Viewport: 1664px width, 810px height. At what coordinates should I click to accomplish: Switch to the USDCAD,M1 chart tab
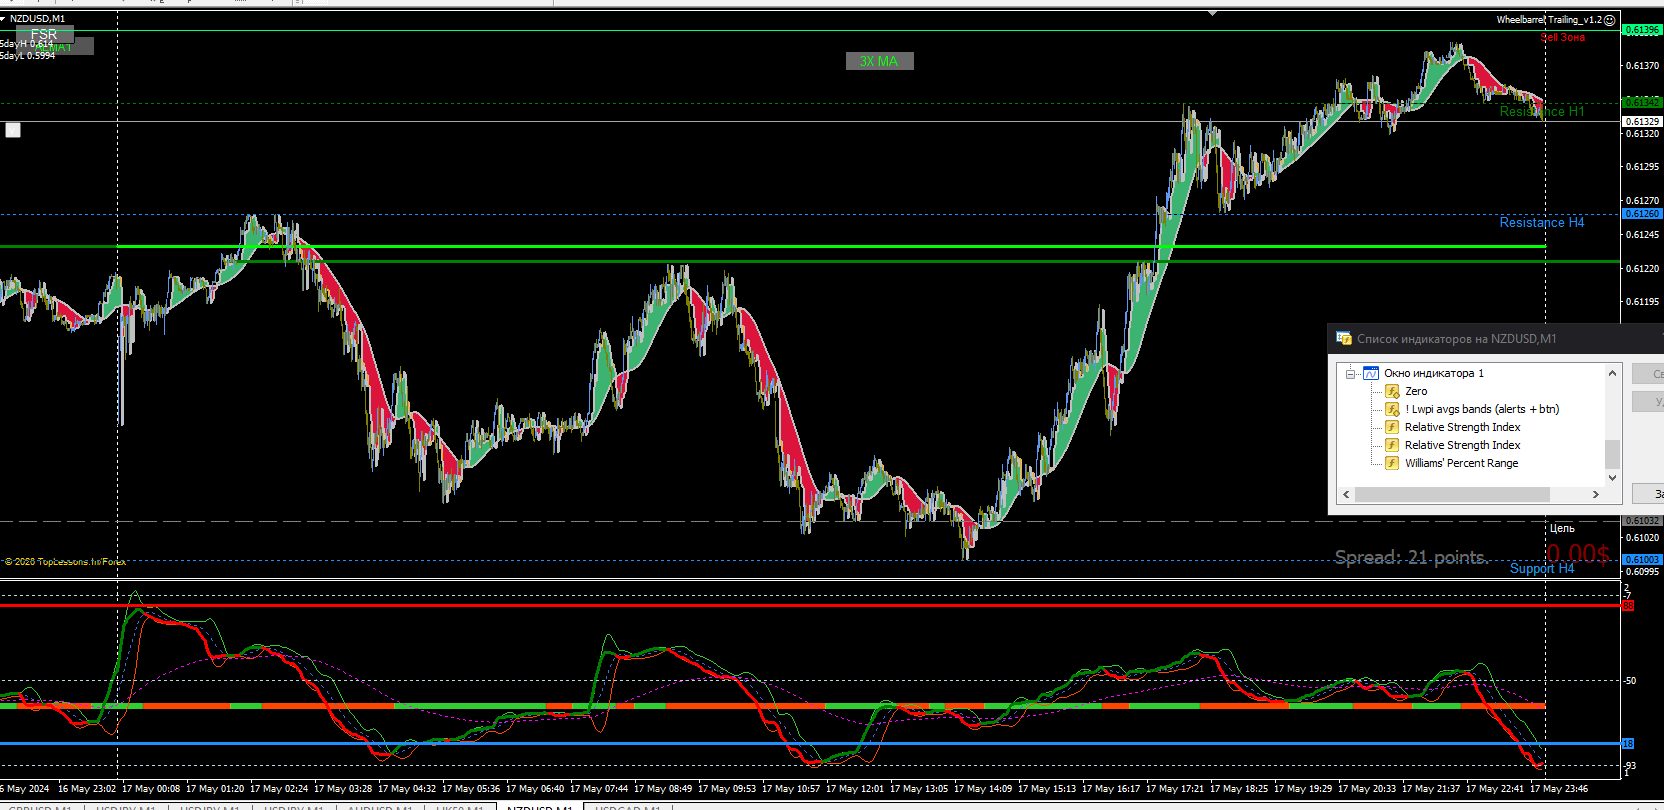[628, 806]
